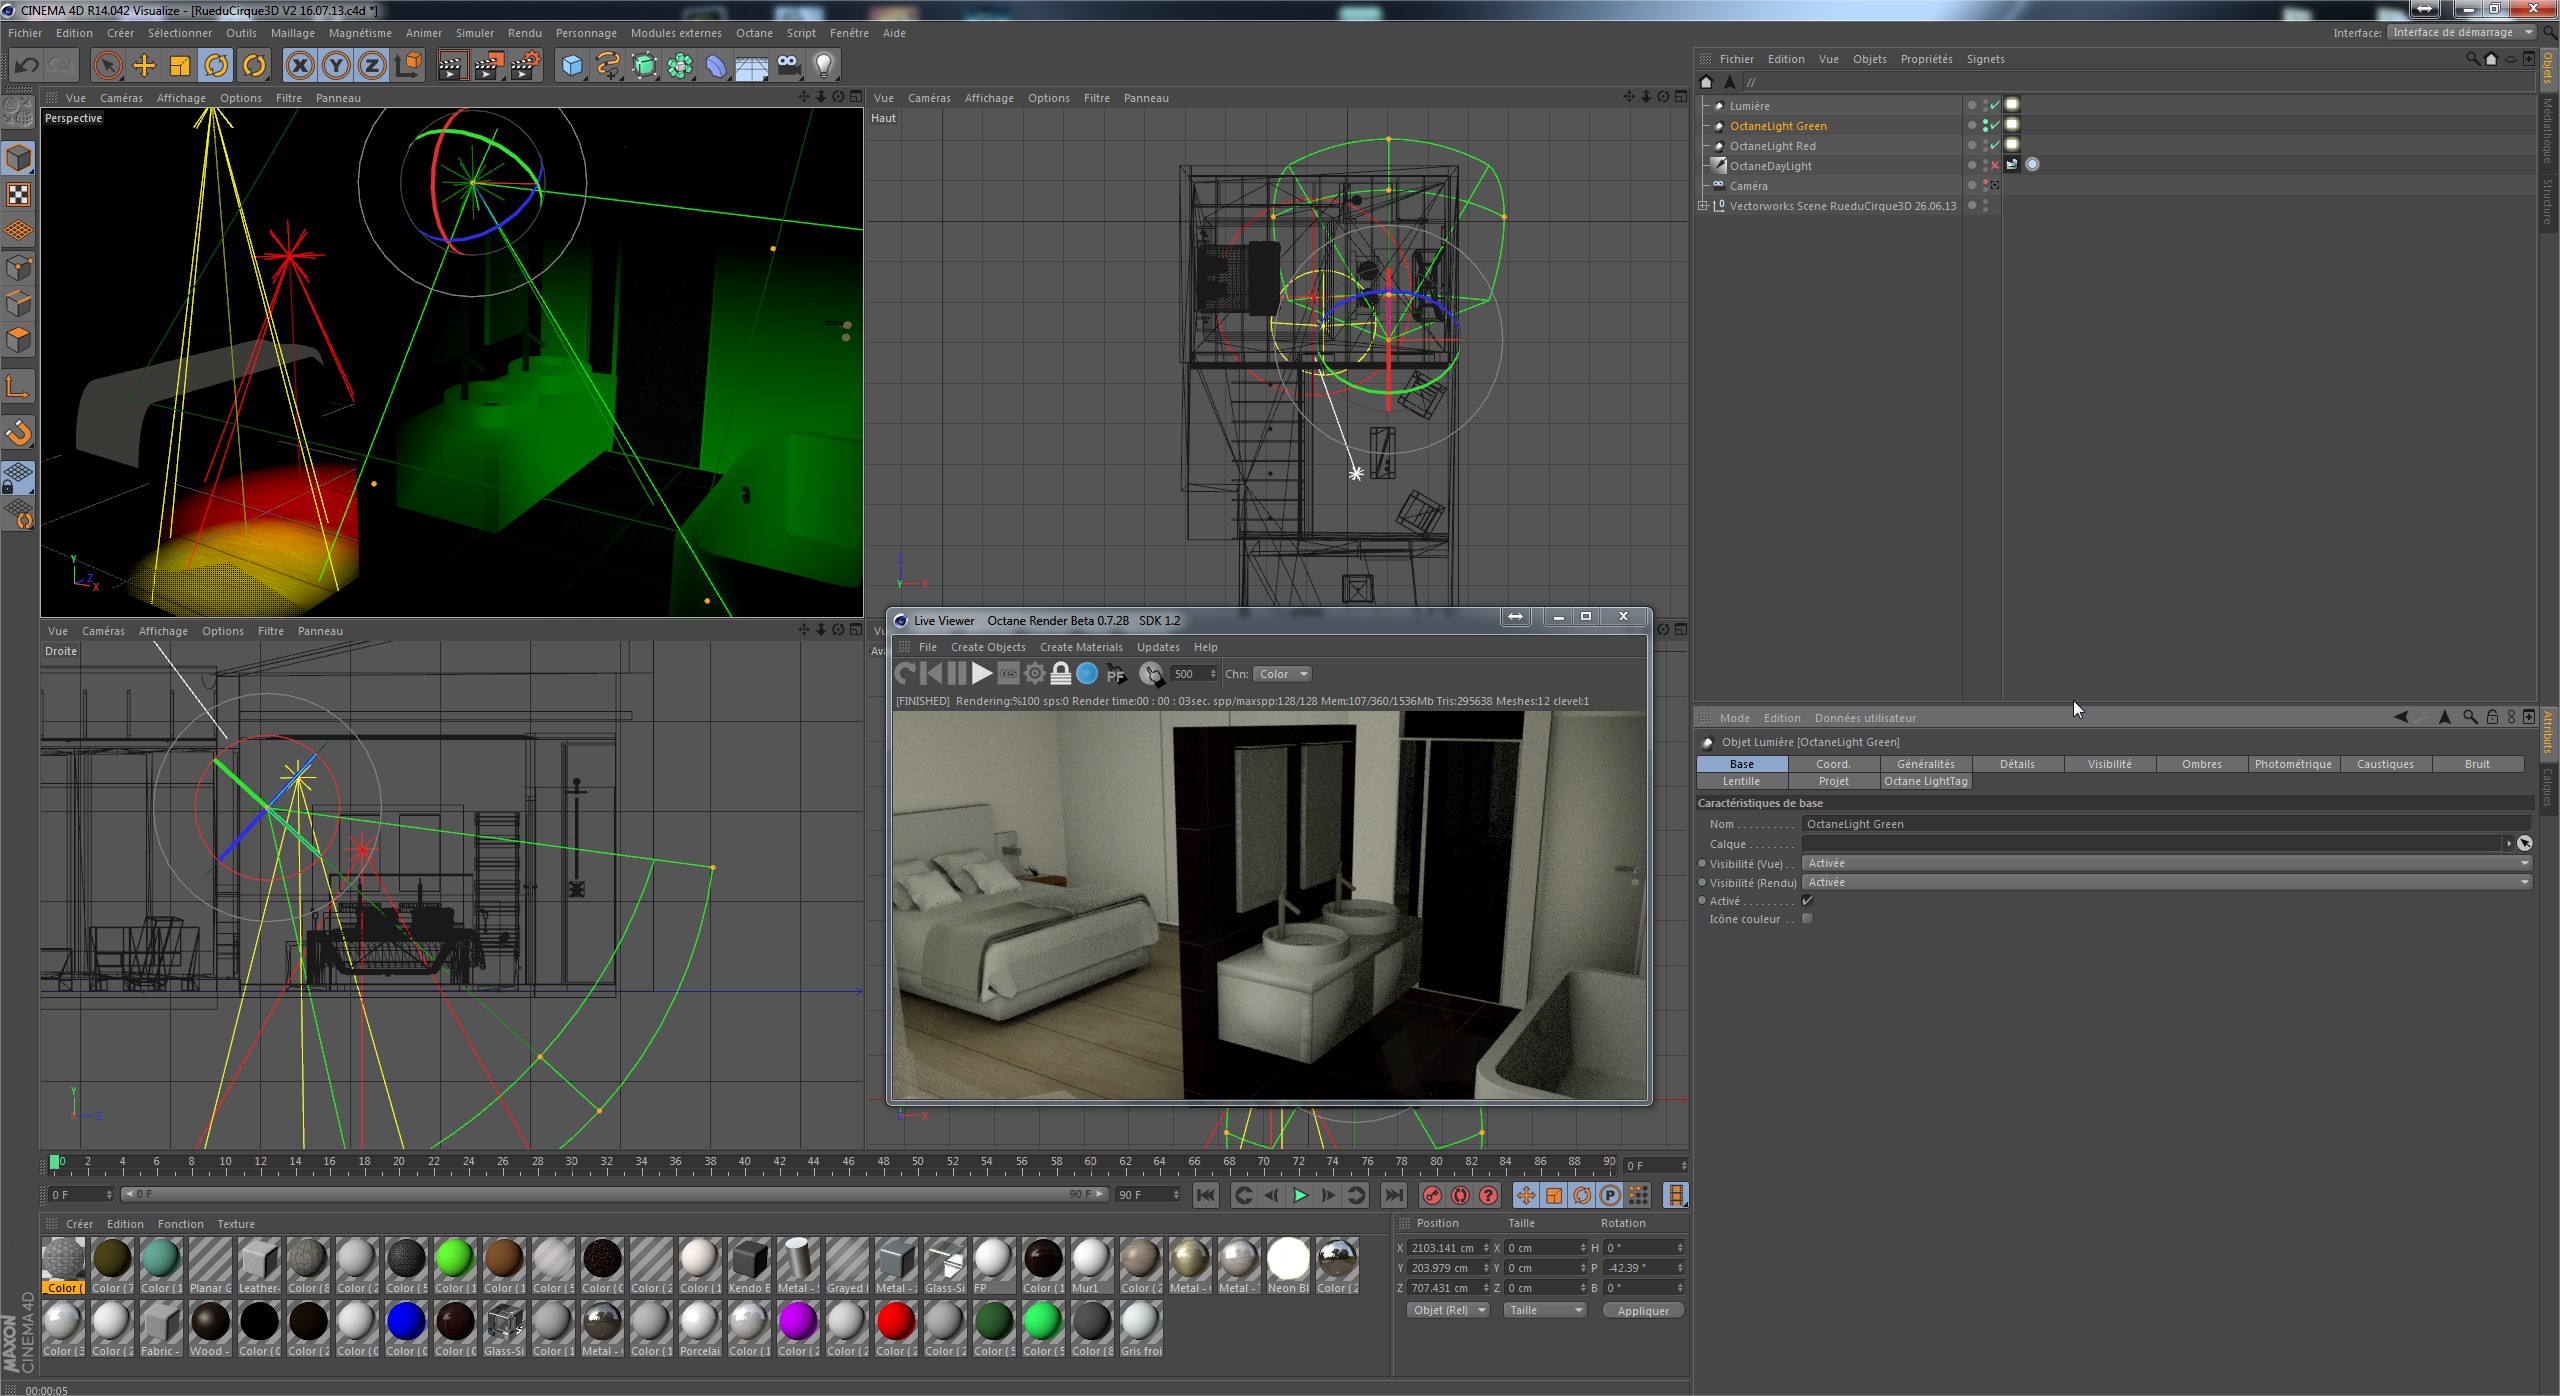The image size is (2560, 1396).
Task: Select the bright green material swatch
Action: tap(455, 1259)
